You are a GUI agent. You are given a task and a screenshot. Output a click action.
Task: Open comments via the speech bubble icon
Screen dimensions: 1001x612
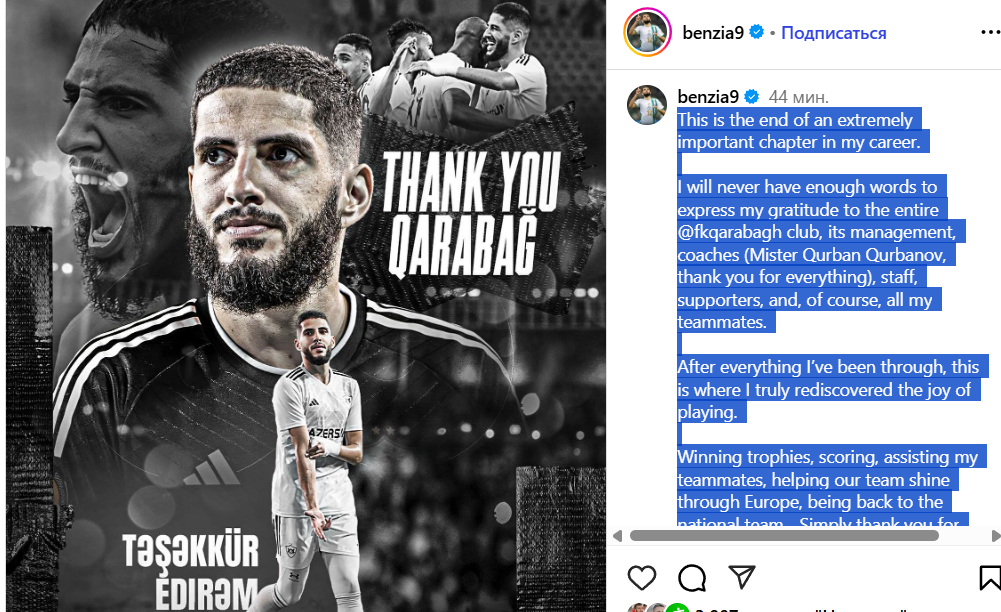tap(692, 578)
